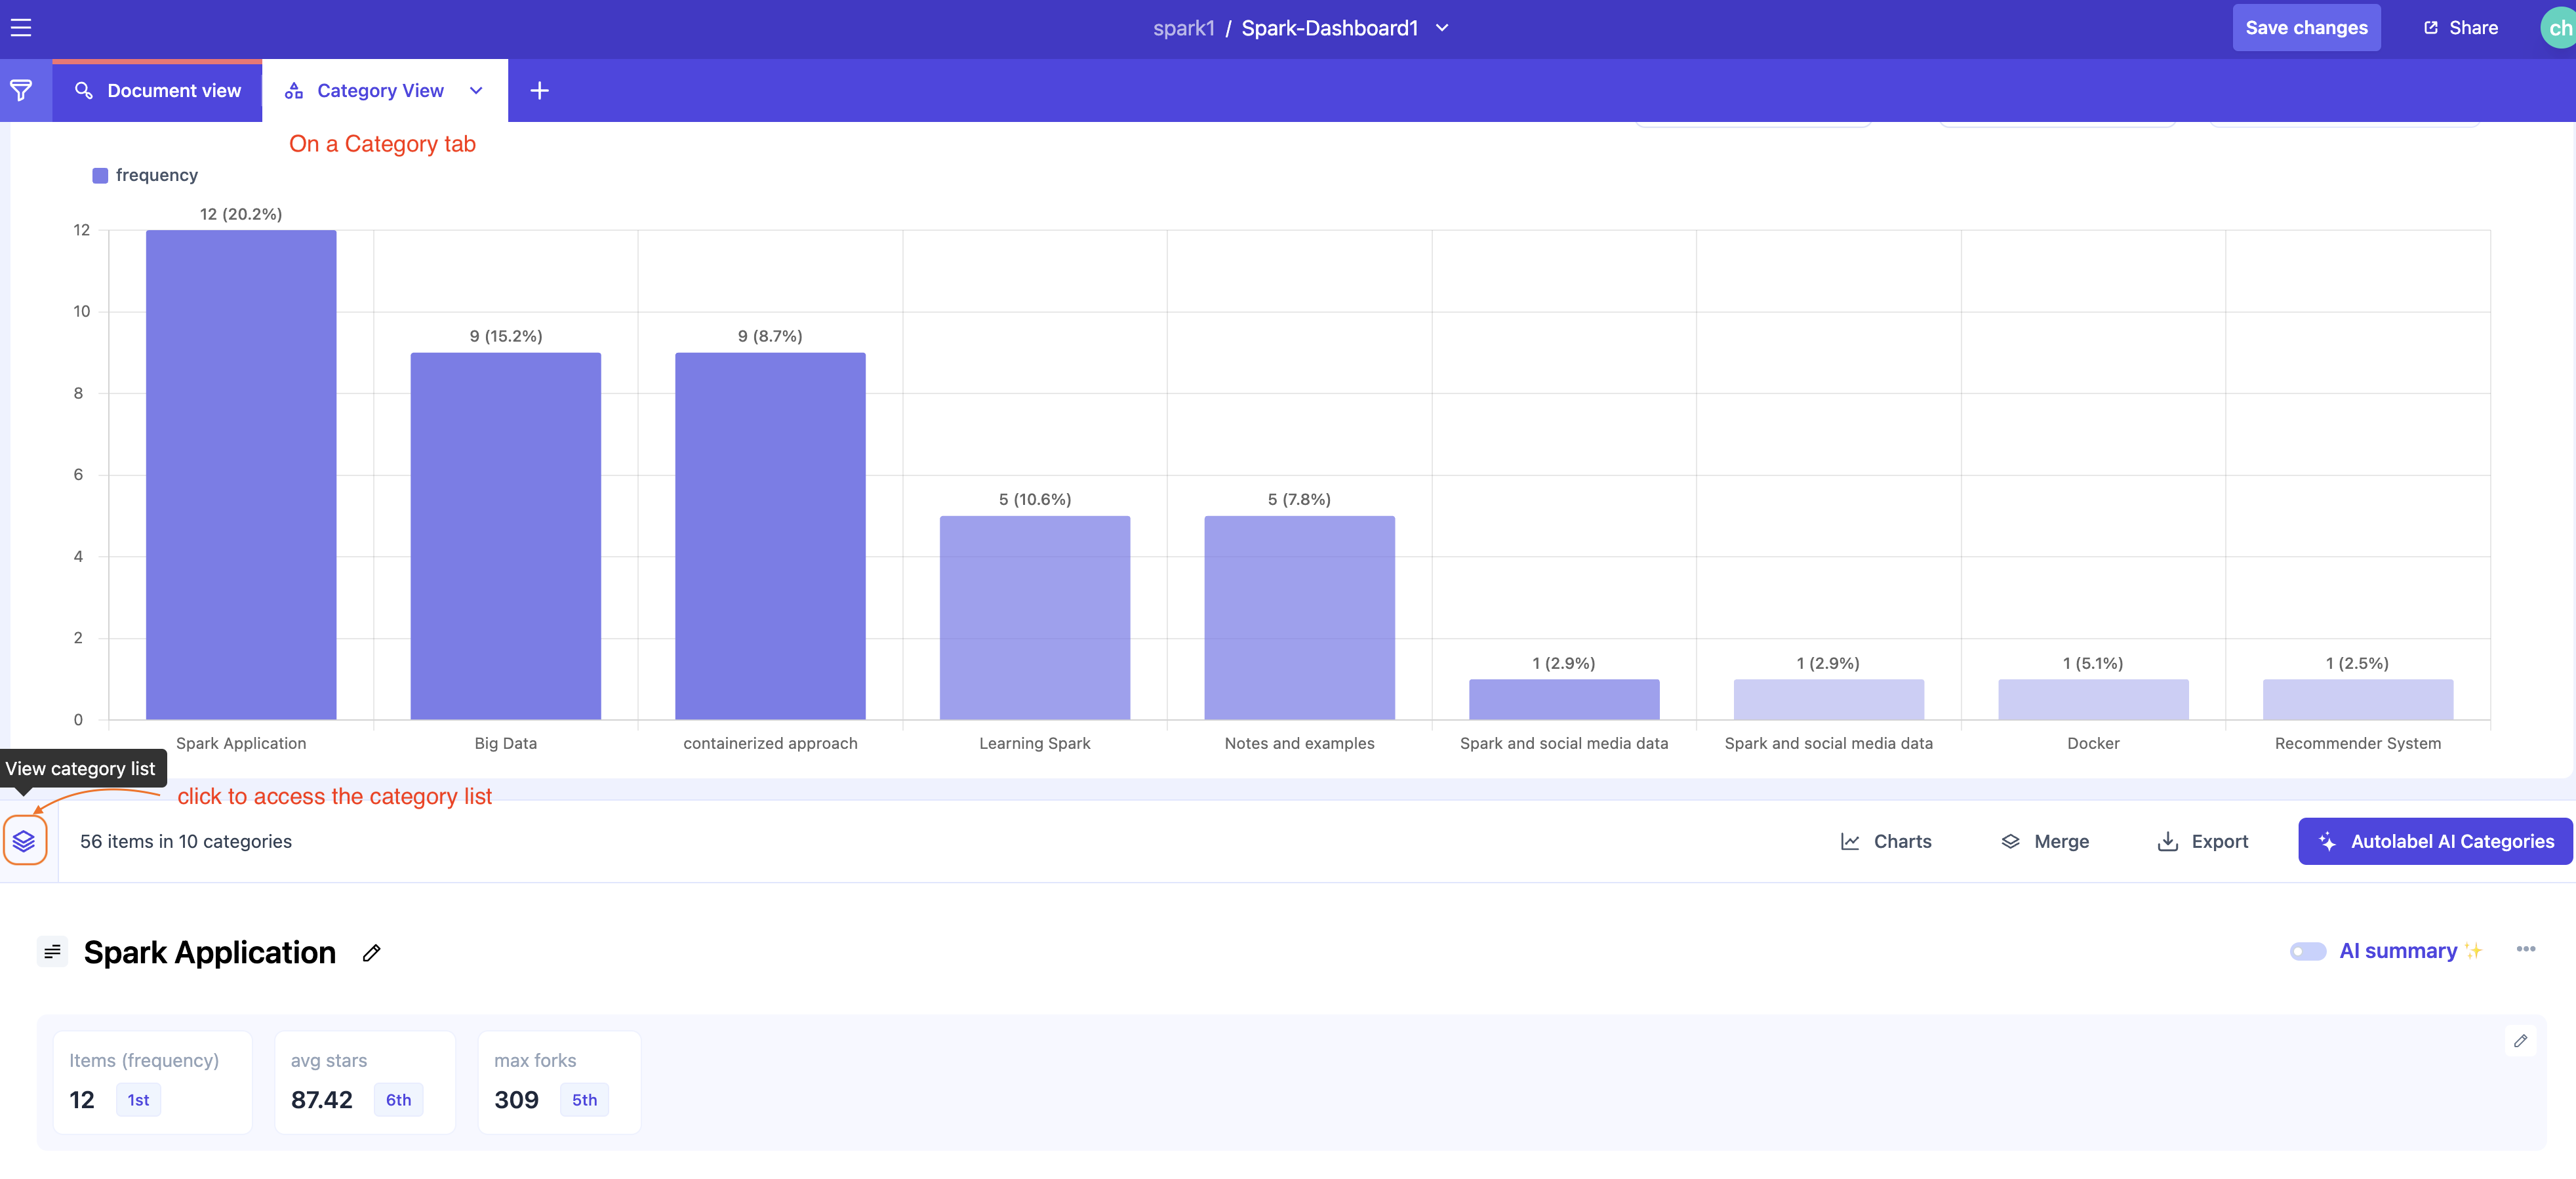Toggle the AI summary switch
Screen dimensions: 2576x1179
[2307, 951]
